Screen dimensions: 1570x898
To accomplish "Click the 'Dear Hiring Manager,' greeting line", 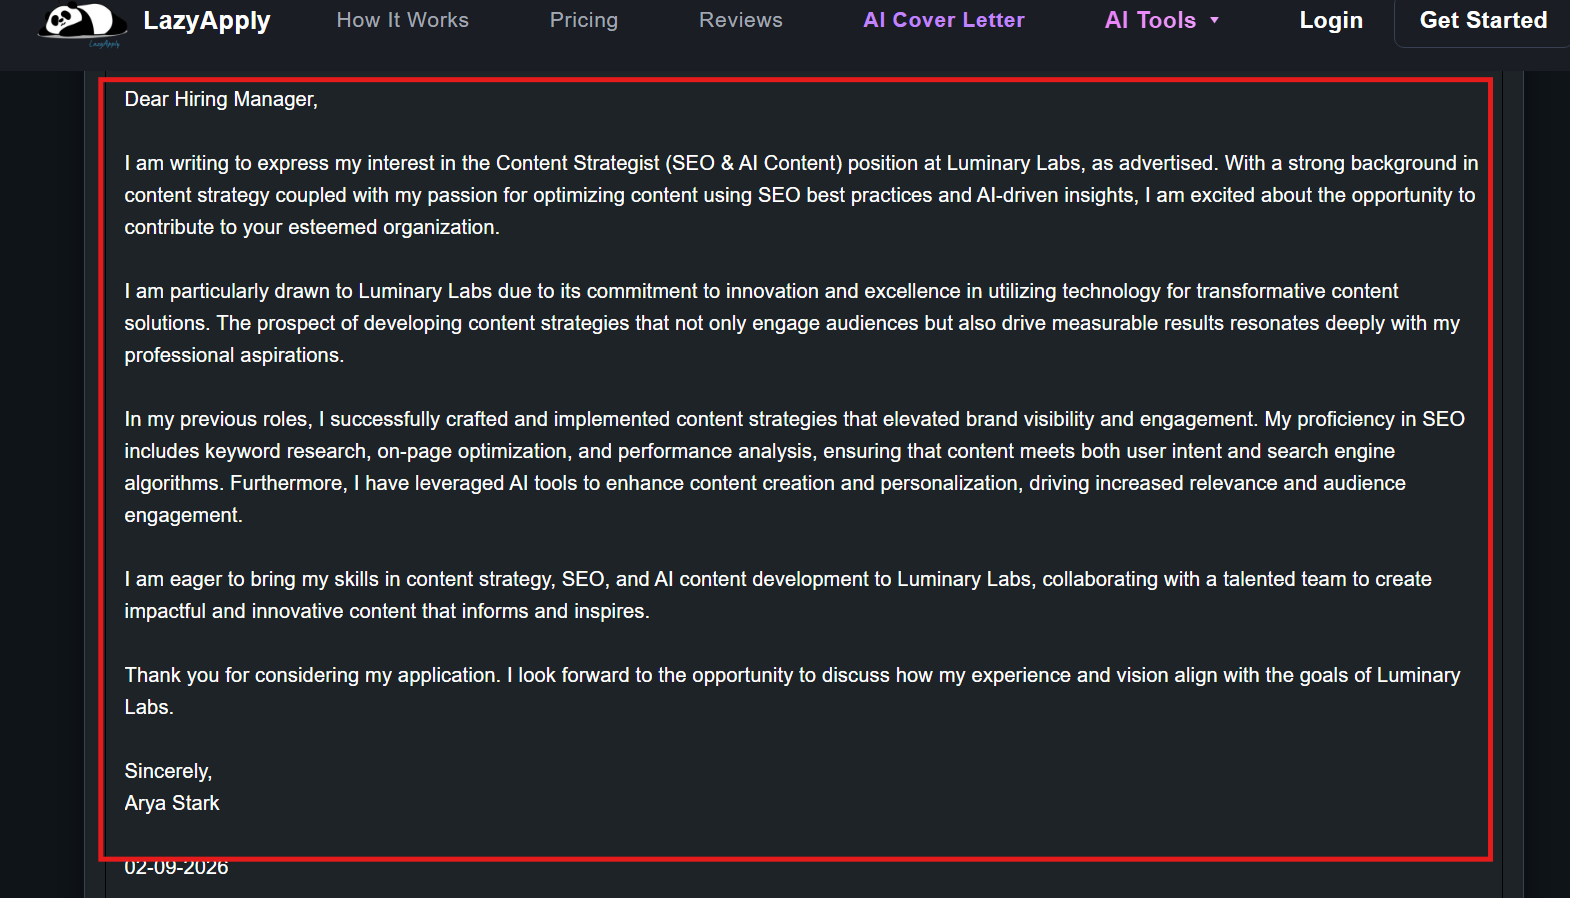I will [x=221, y=99].
